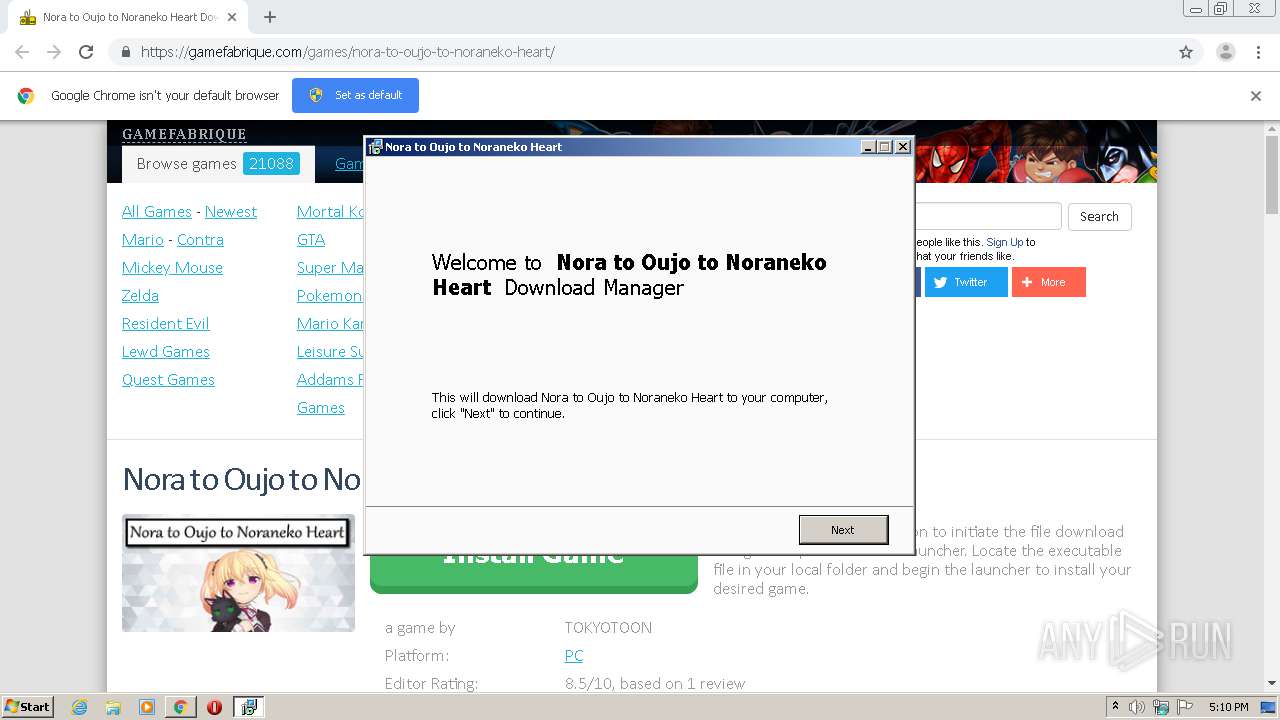
Task: Open the Pokemon games link
Action: (x=330, y=296)
